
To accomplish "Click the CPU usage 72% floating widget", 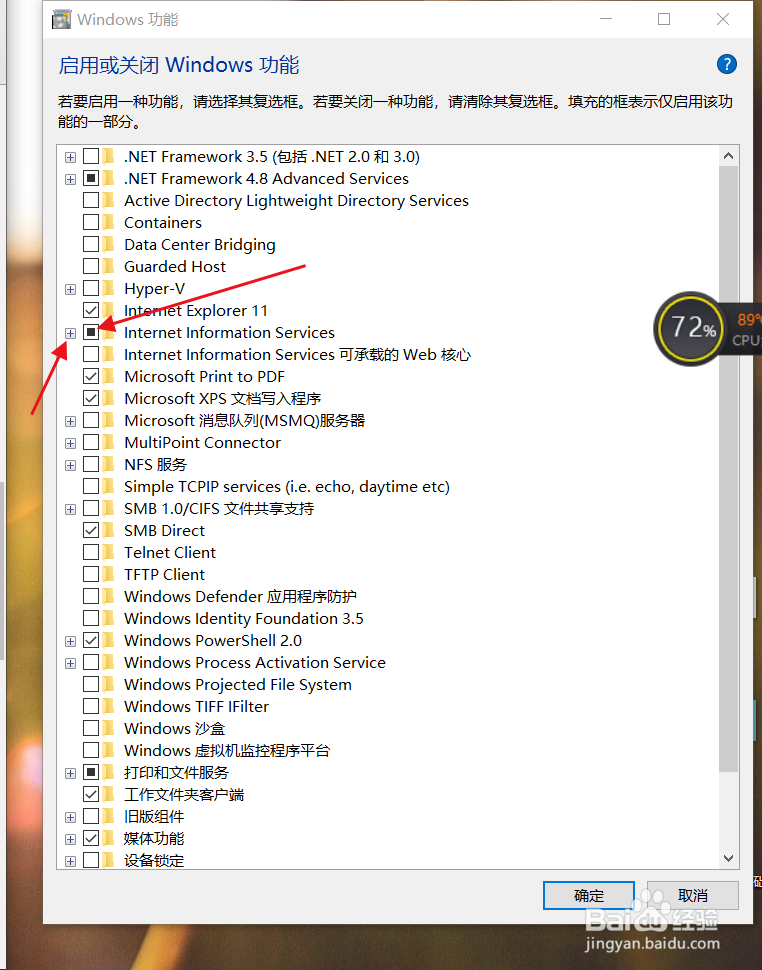I will (x=691, y=328).
